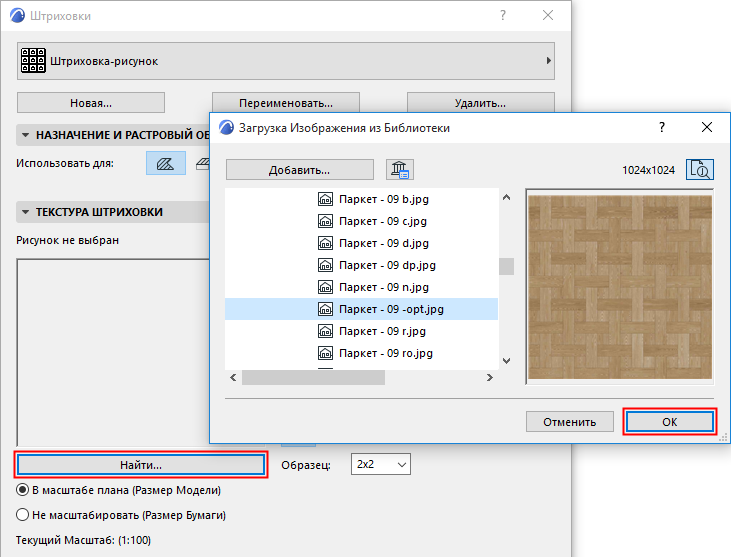731x557 pixels.
Task: Click the file icon of Паркет - 09 d.jpg
Action: 325,243
